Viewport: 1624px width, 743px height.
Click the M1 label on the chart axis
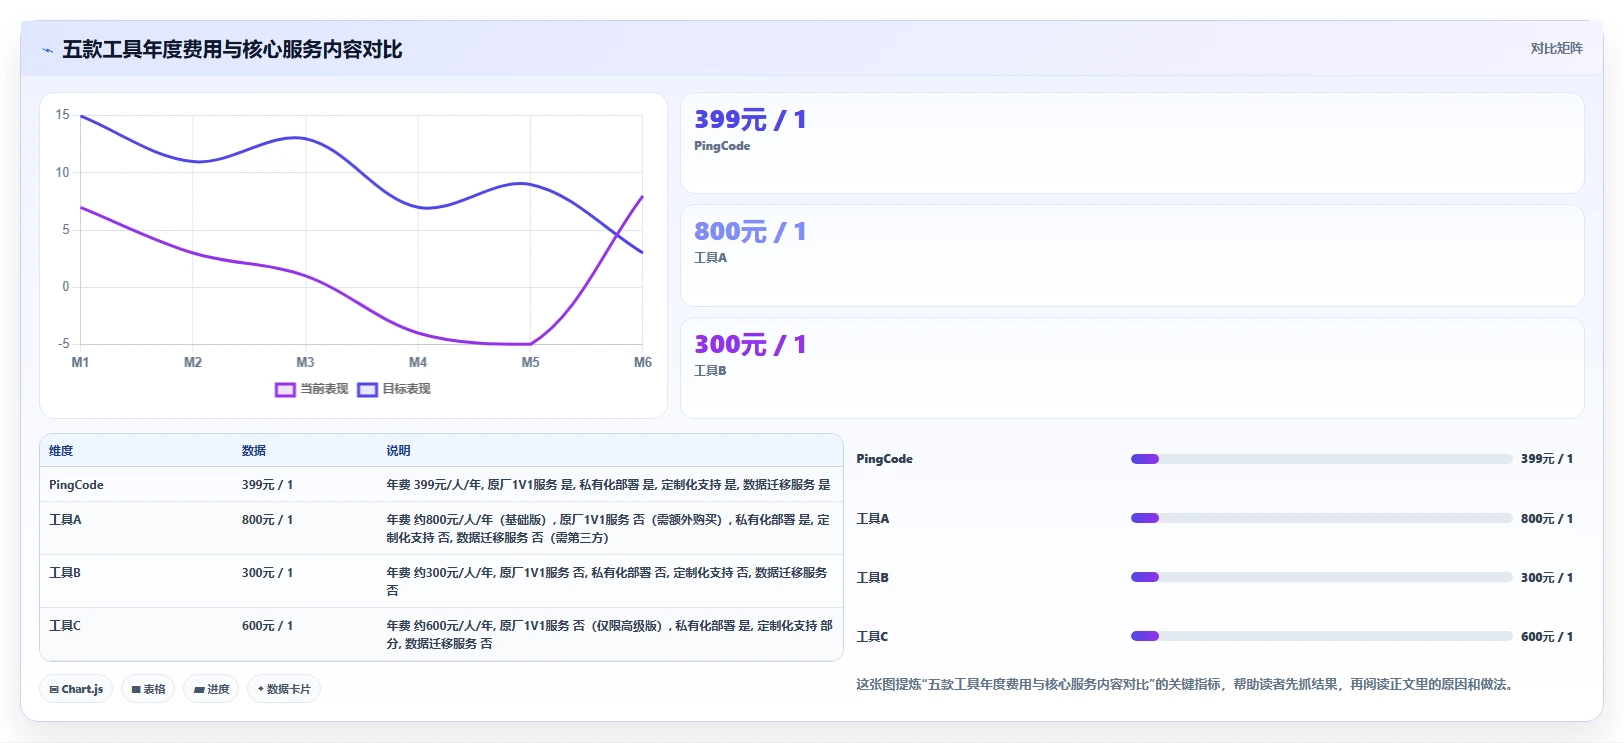(x=80, y=362)
